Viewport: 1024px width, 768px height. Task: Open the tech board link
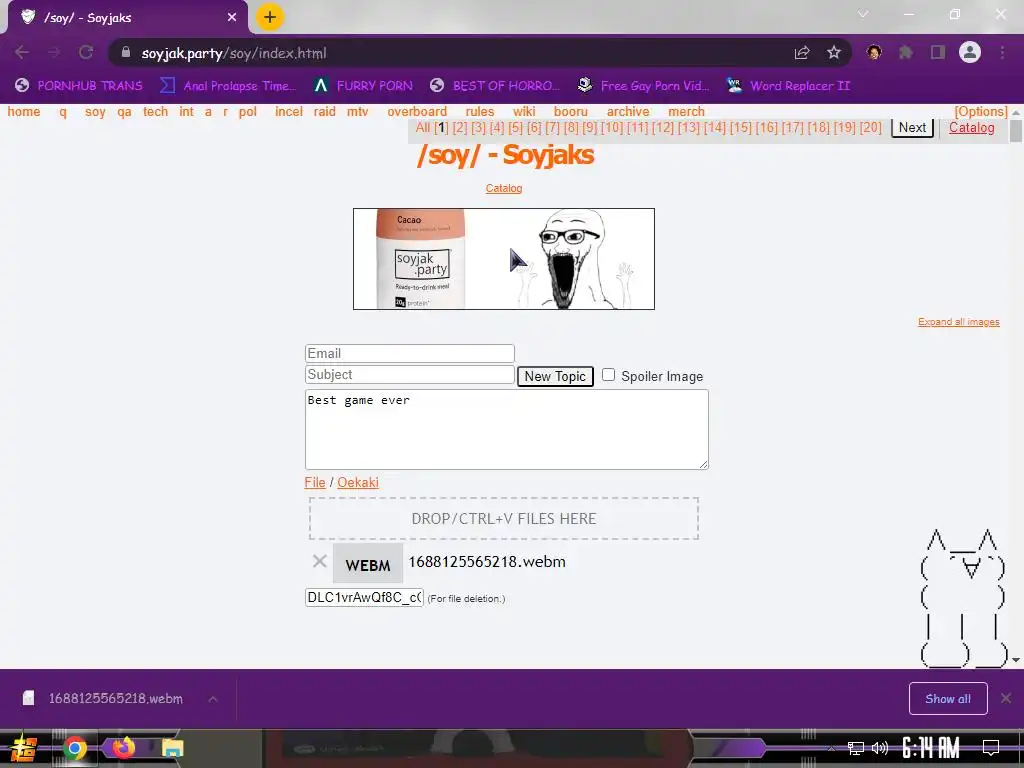point(155,112)
